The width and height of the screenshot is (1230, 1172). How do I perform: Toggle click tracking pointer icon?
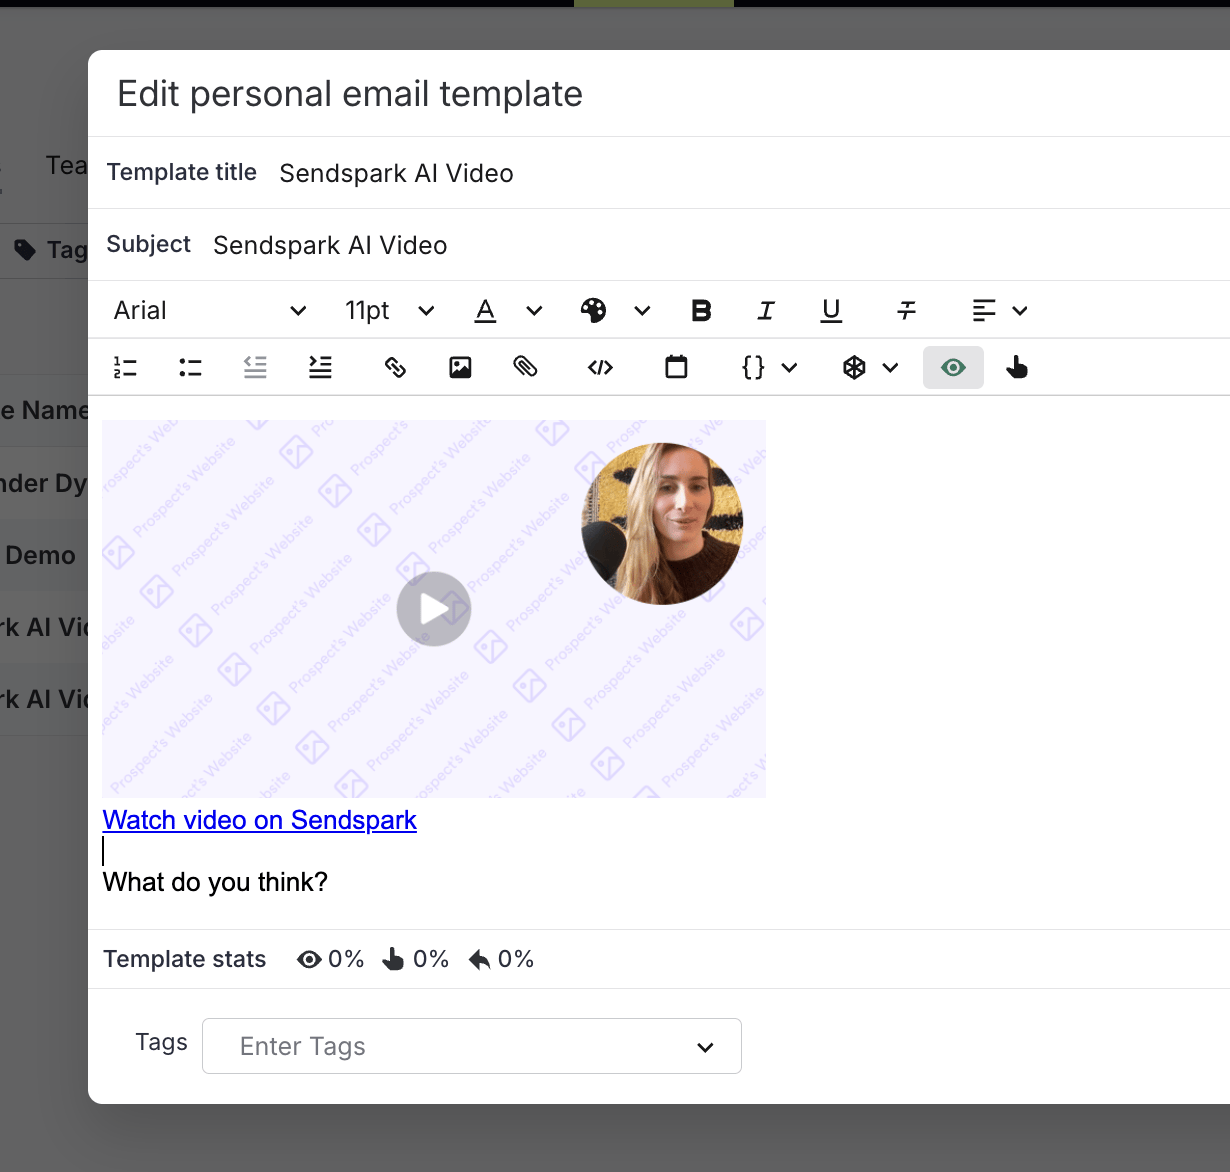pyautogui.click(x=1017, y=368)
